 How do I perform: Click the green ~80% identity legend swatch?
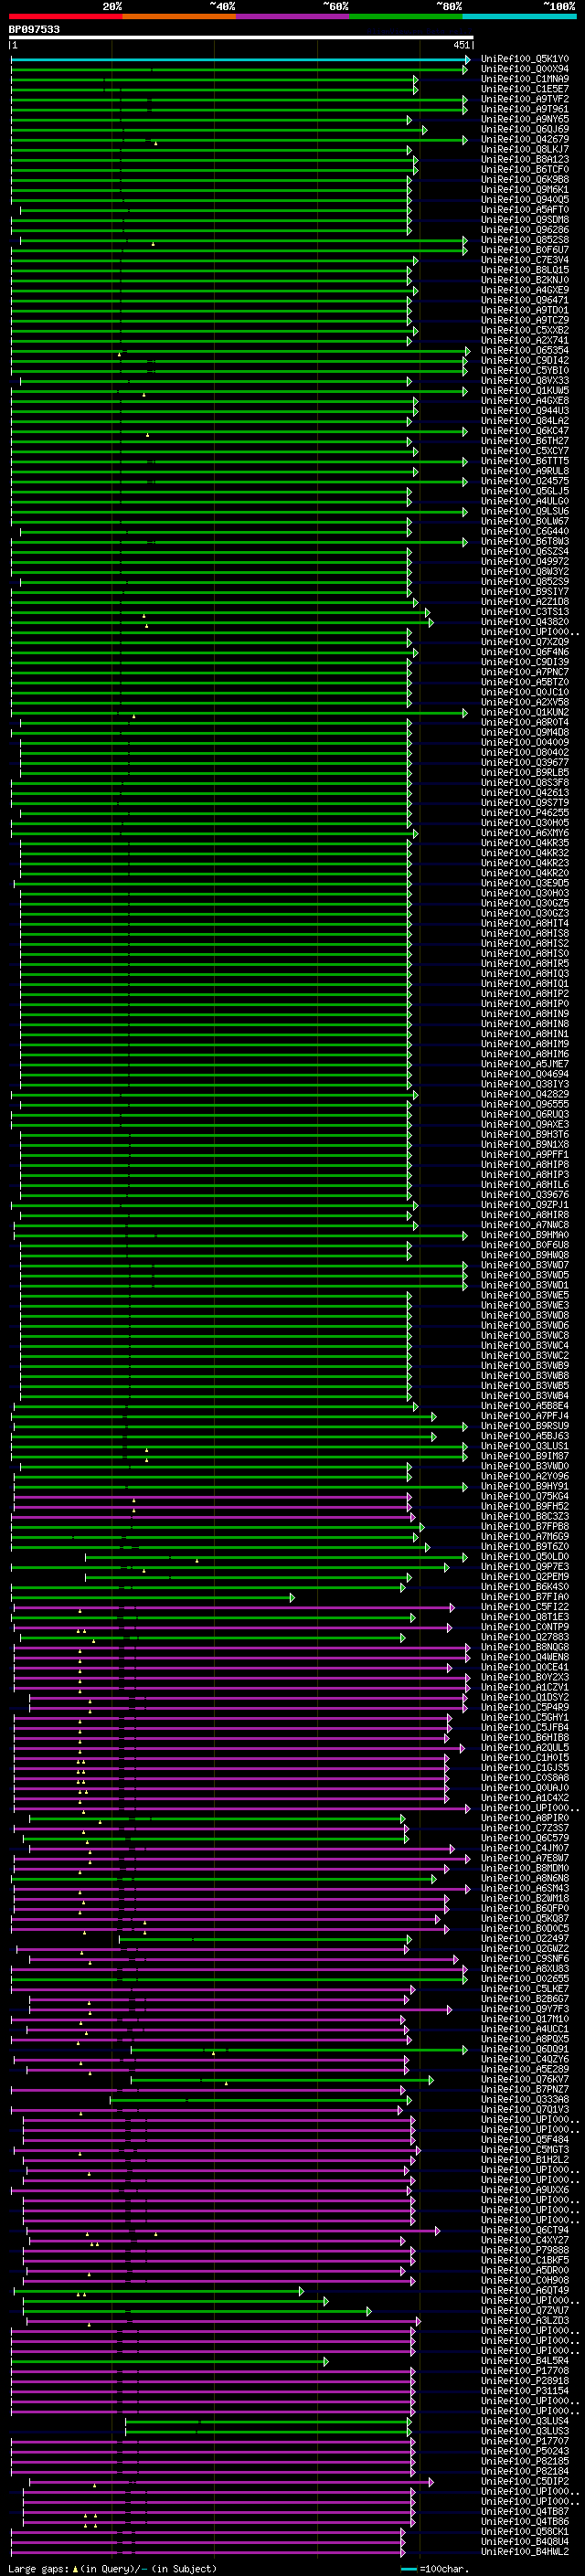406,16
